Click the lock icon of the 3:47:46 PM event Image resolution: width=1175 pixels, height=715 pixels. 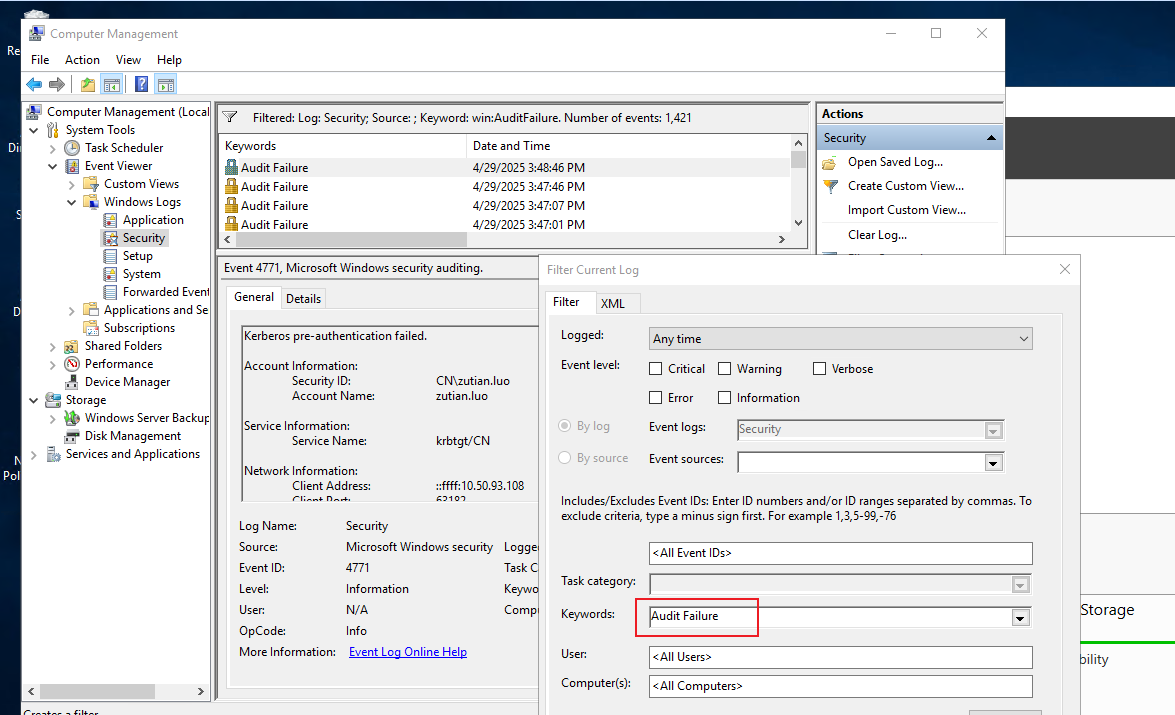(232, 186)
